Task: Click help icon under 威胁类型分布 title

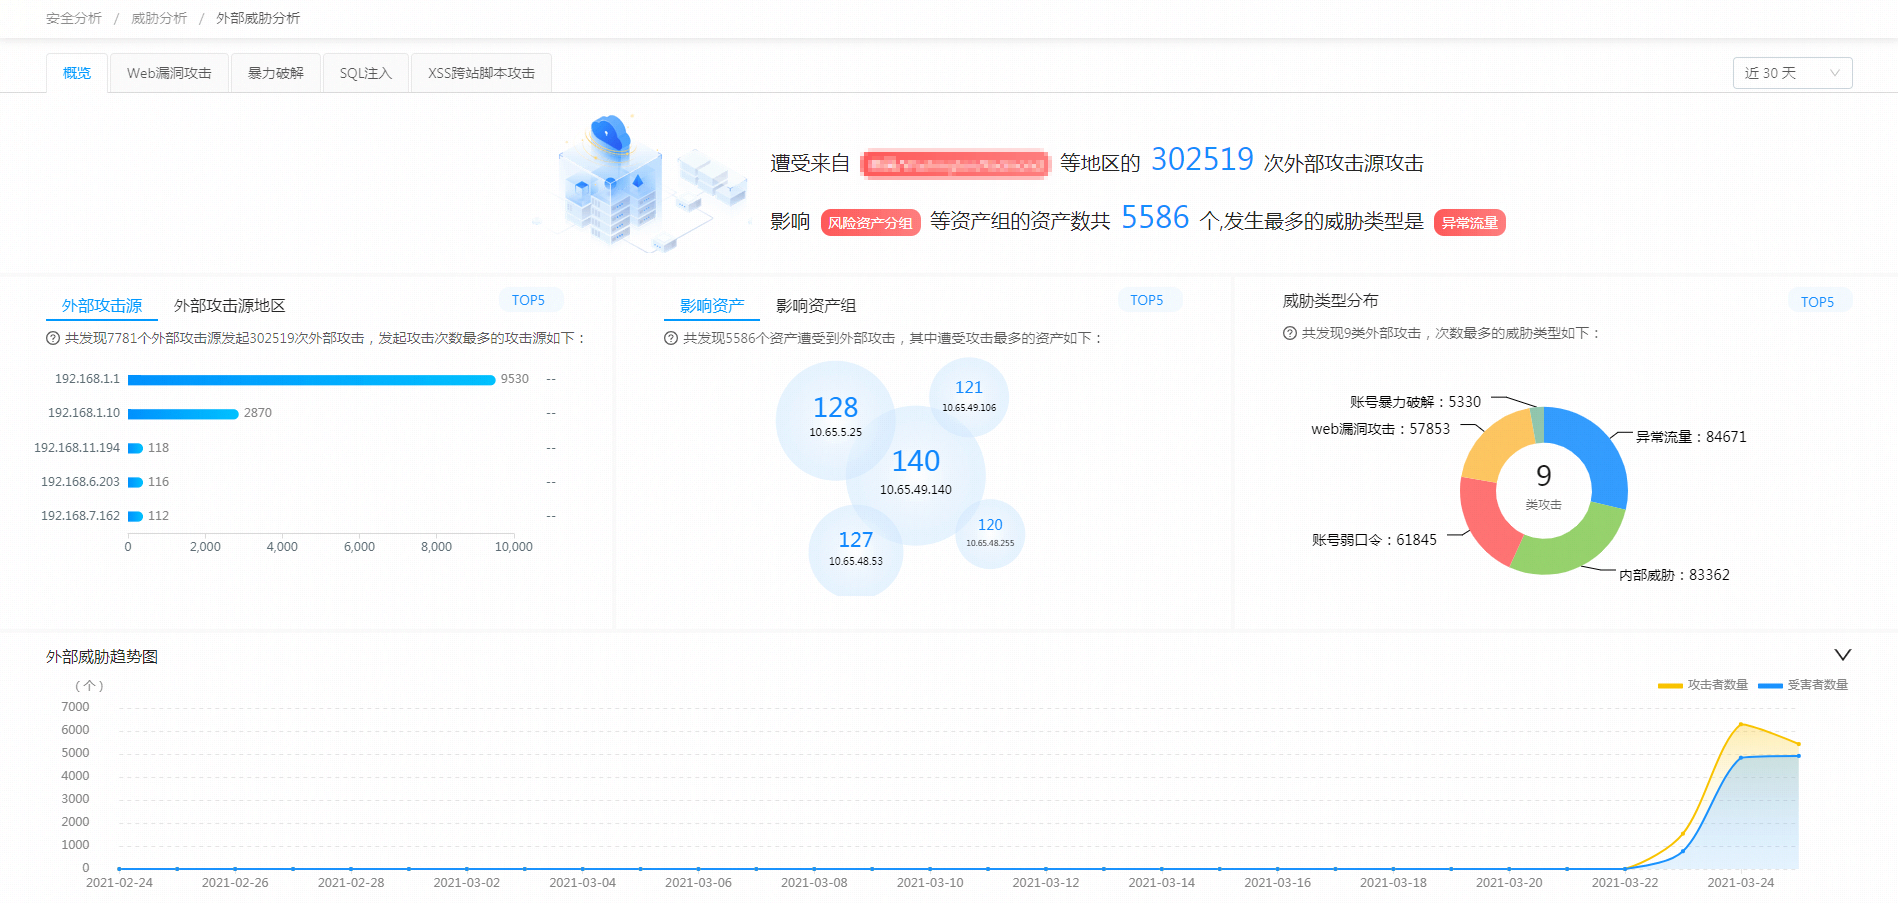Action: (1290, 334)
